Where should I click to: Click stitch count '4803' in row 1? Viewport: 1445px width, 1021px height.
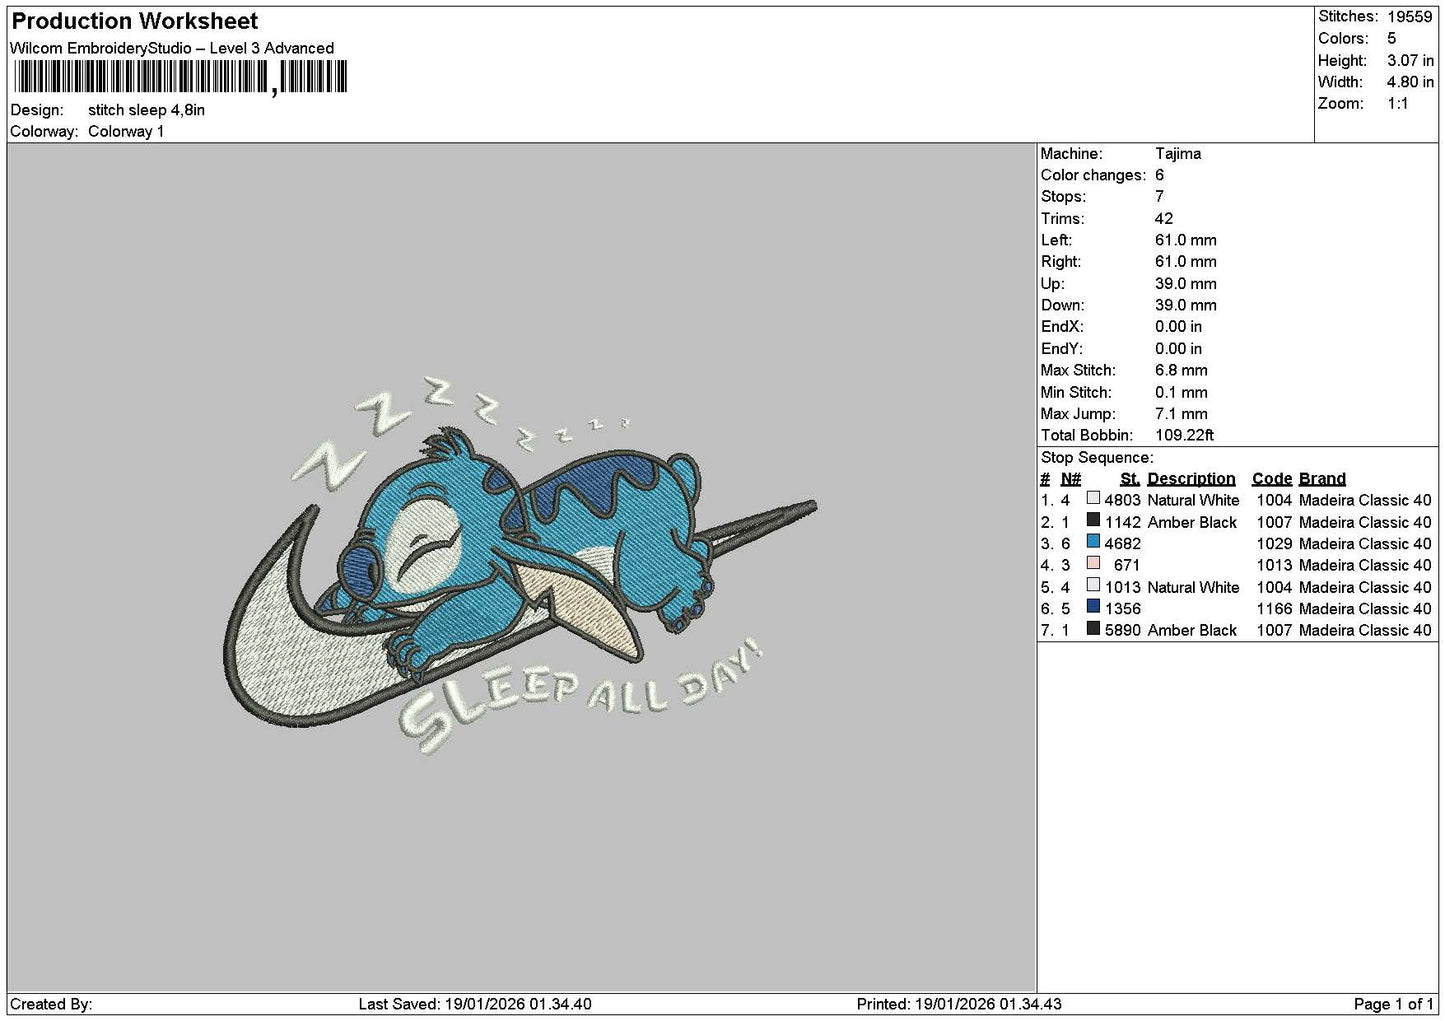1123,501
